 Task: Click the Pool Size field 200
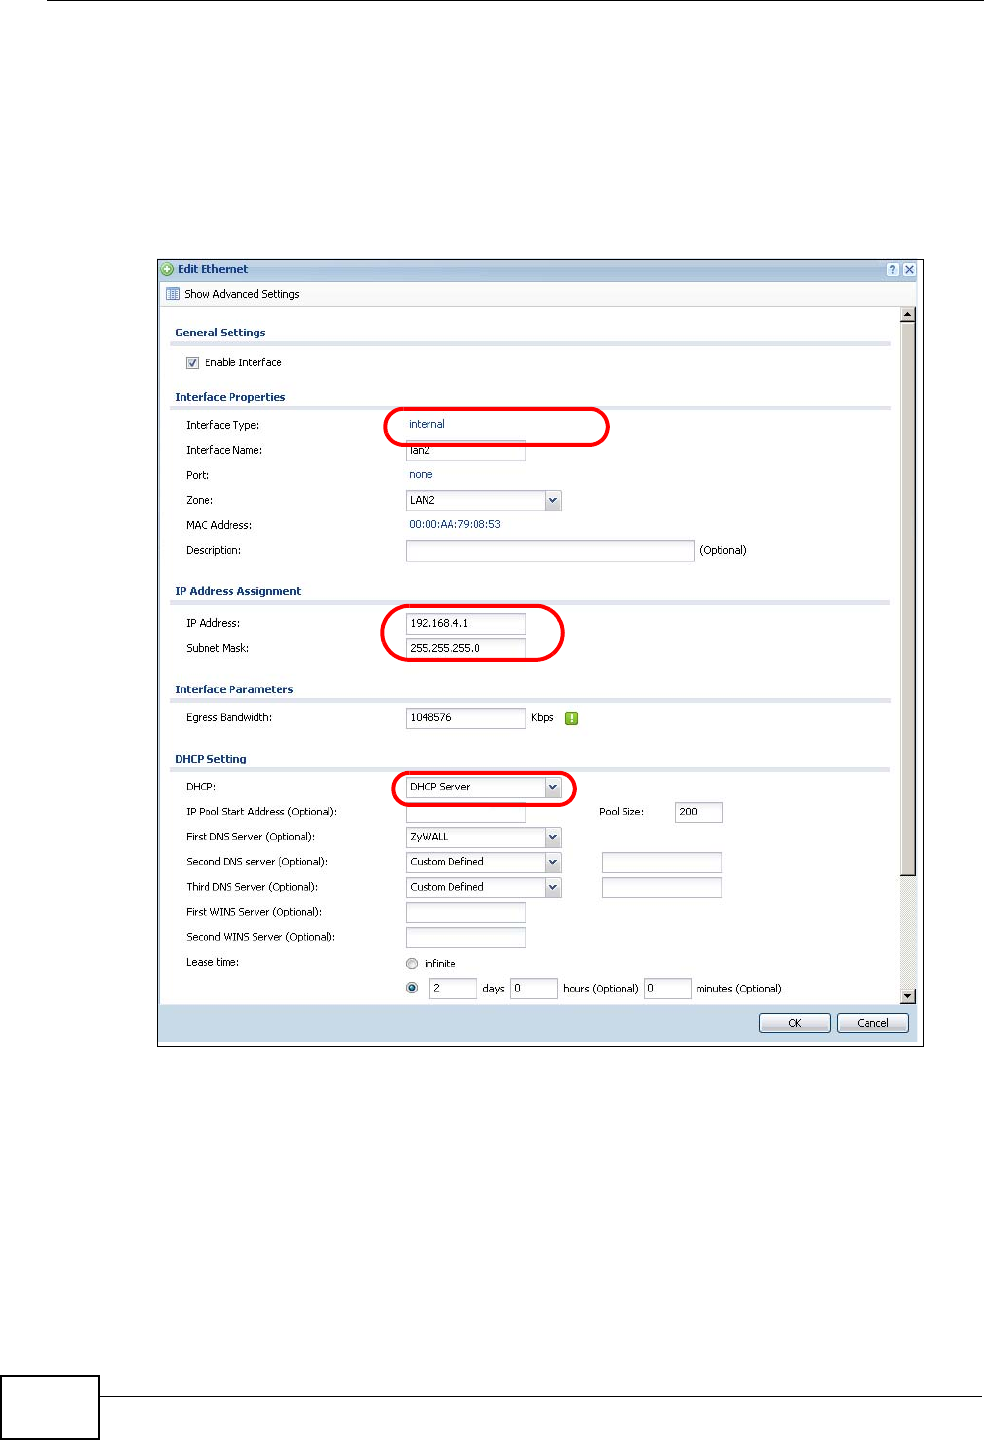699,812
